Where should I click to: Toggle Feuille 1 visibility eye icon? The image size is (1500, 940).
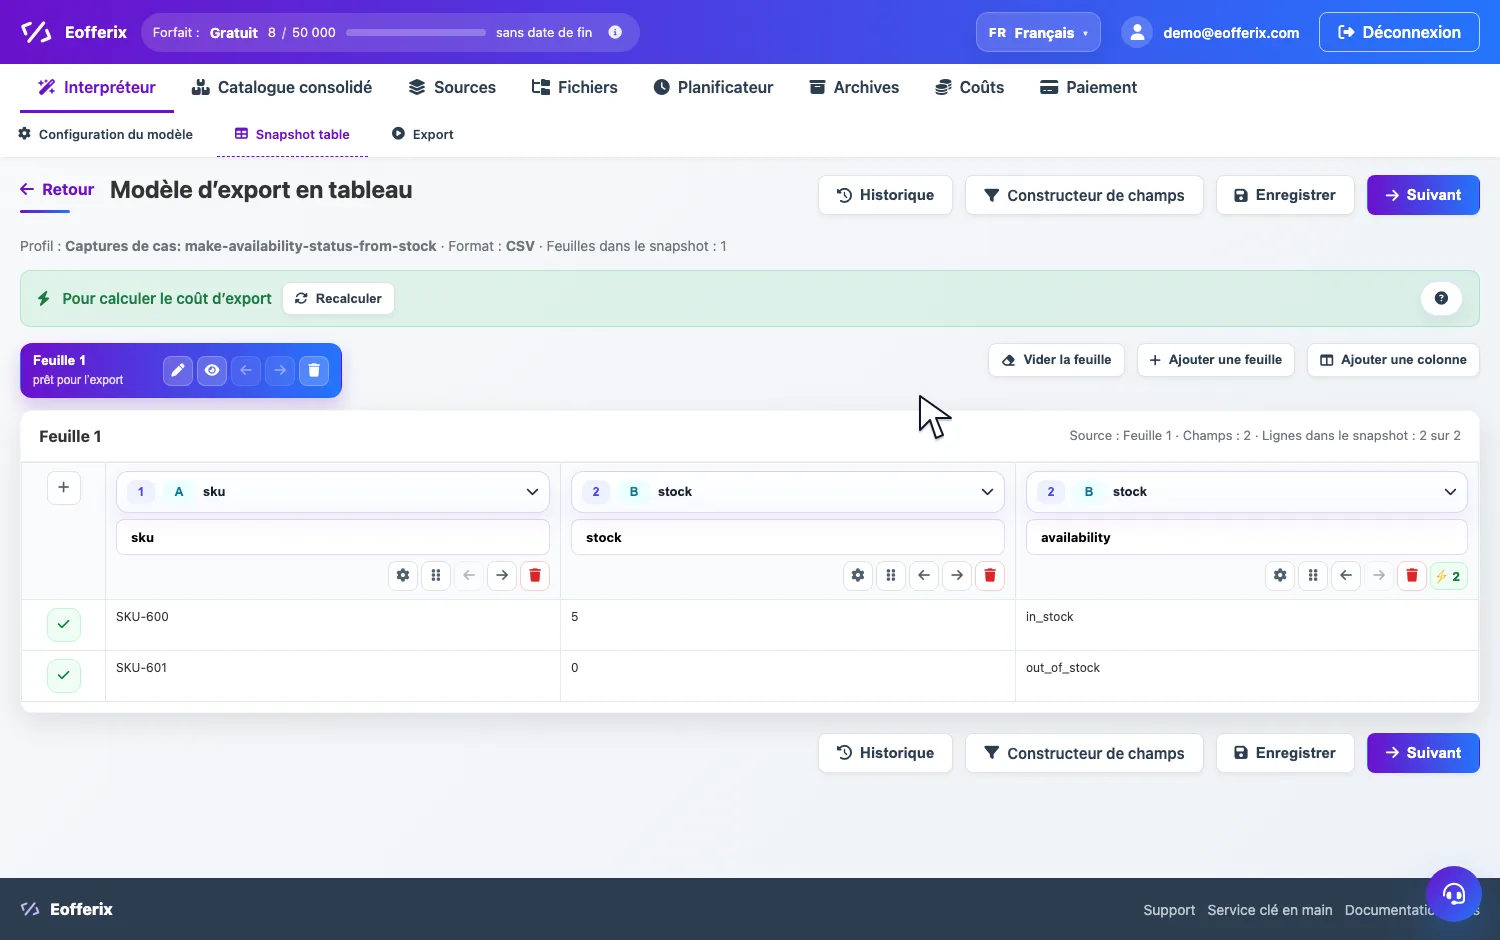pos(212,370)
